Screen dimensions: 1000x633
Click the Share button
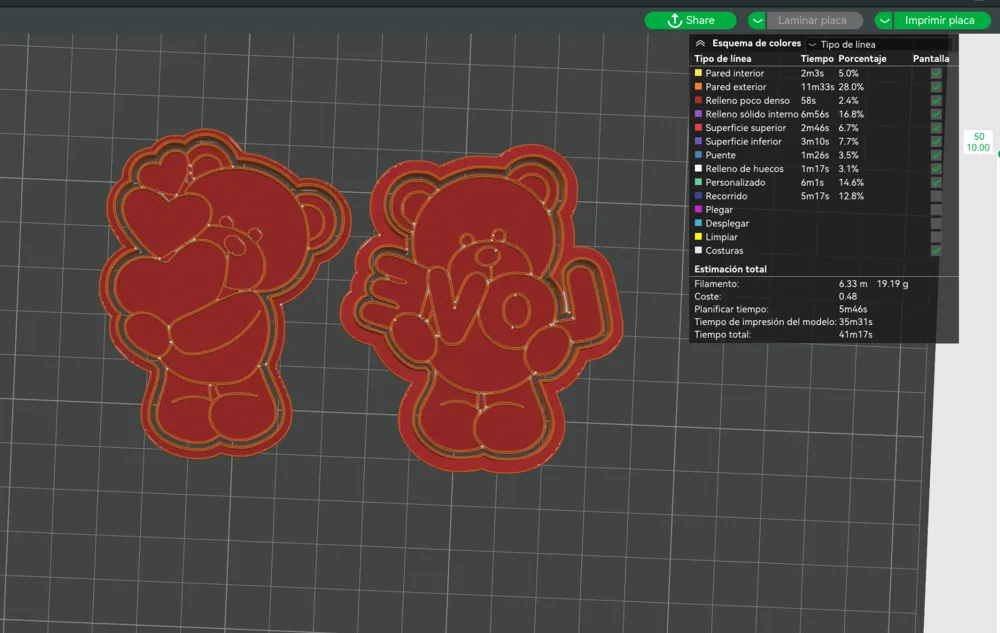tap(691, 20)
